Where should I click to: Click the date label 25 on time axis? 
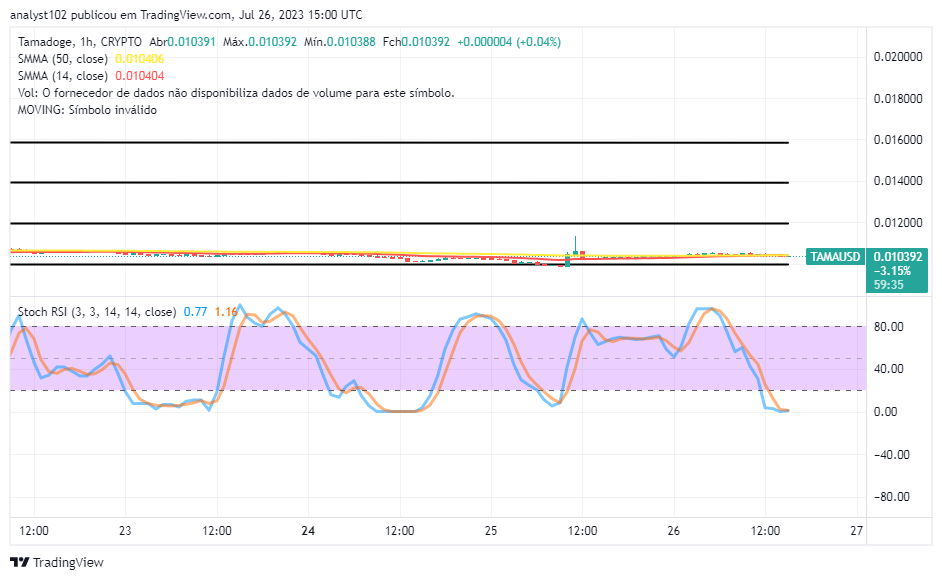click(x=491, y=531)
